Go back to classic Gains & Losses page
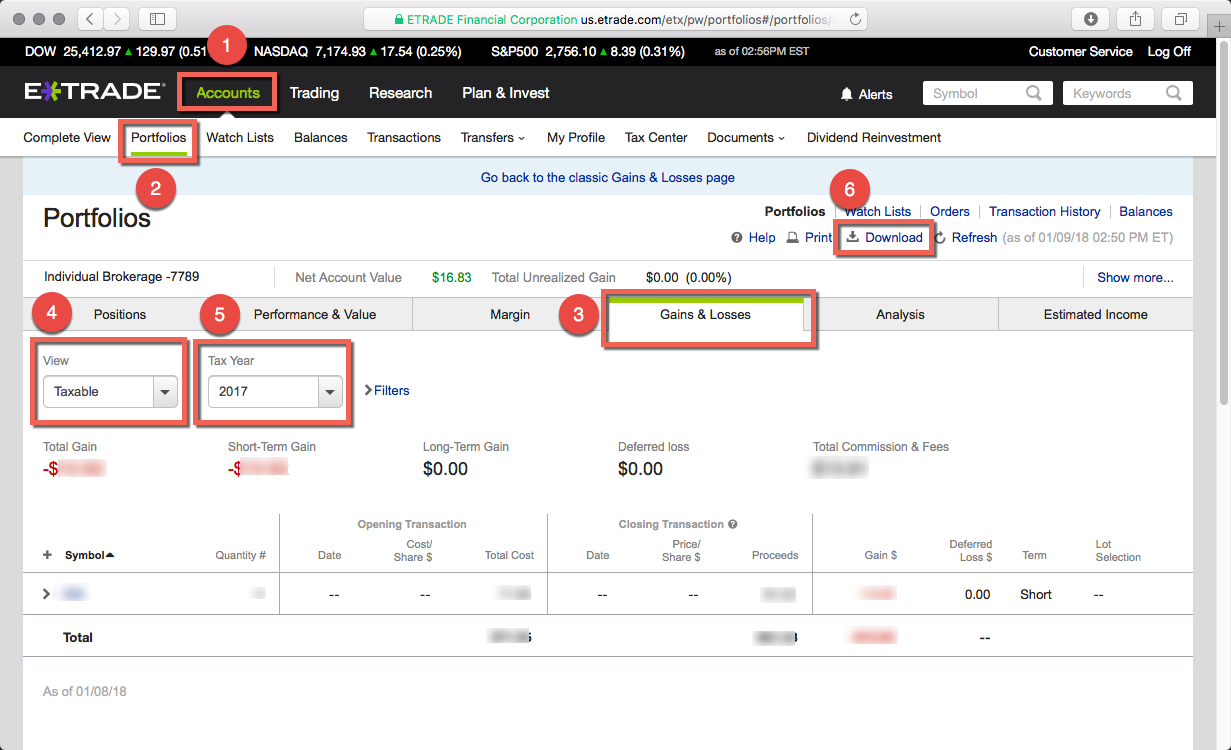Screen dimensions: 1231x750 point(608,178)
